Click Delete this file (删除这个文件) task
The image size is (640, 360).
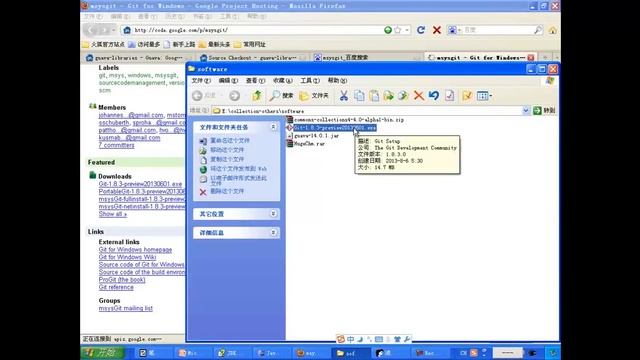[227, 191]
